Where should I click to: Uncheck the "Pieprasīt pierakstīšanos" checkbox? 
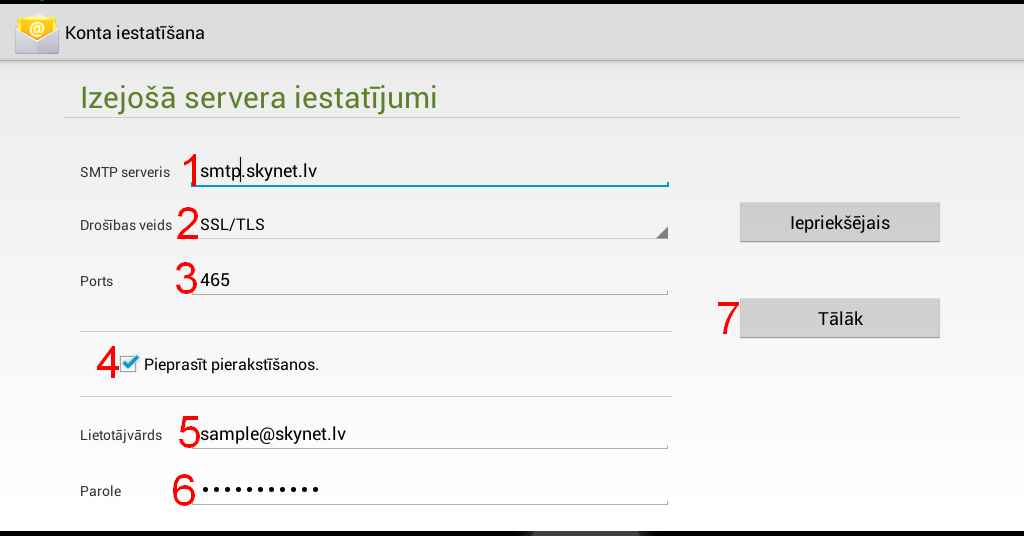(129, 364)
